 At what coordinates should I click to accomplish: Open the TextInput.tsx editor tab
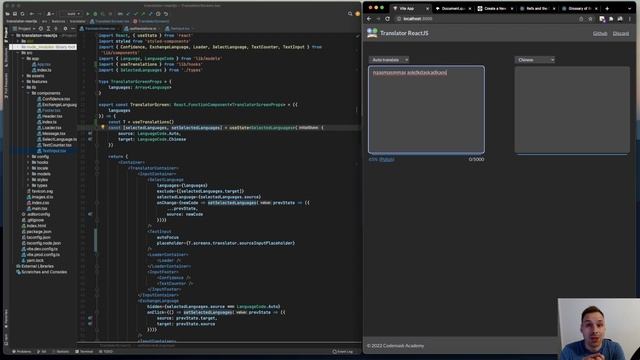[179, 29]
